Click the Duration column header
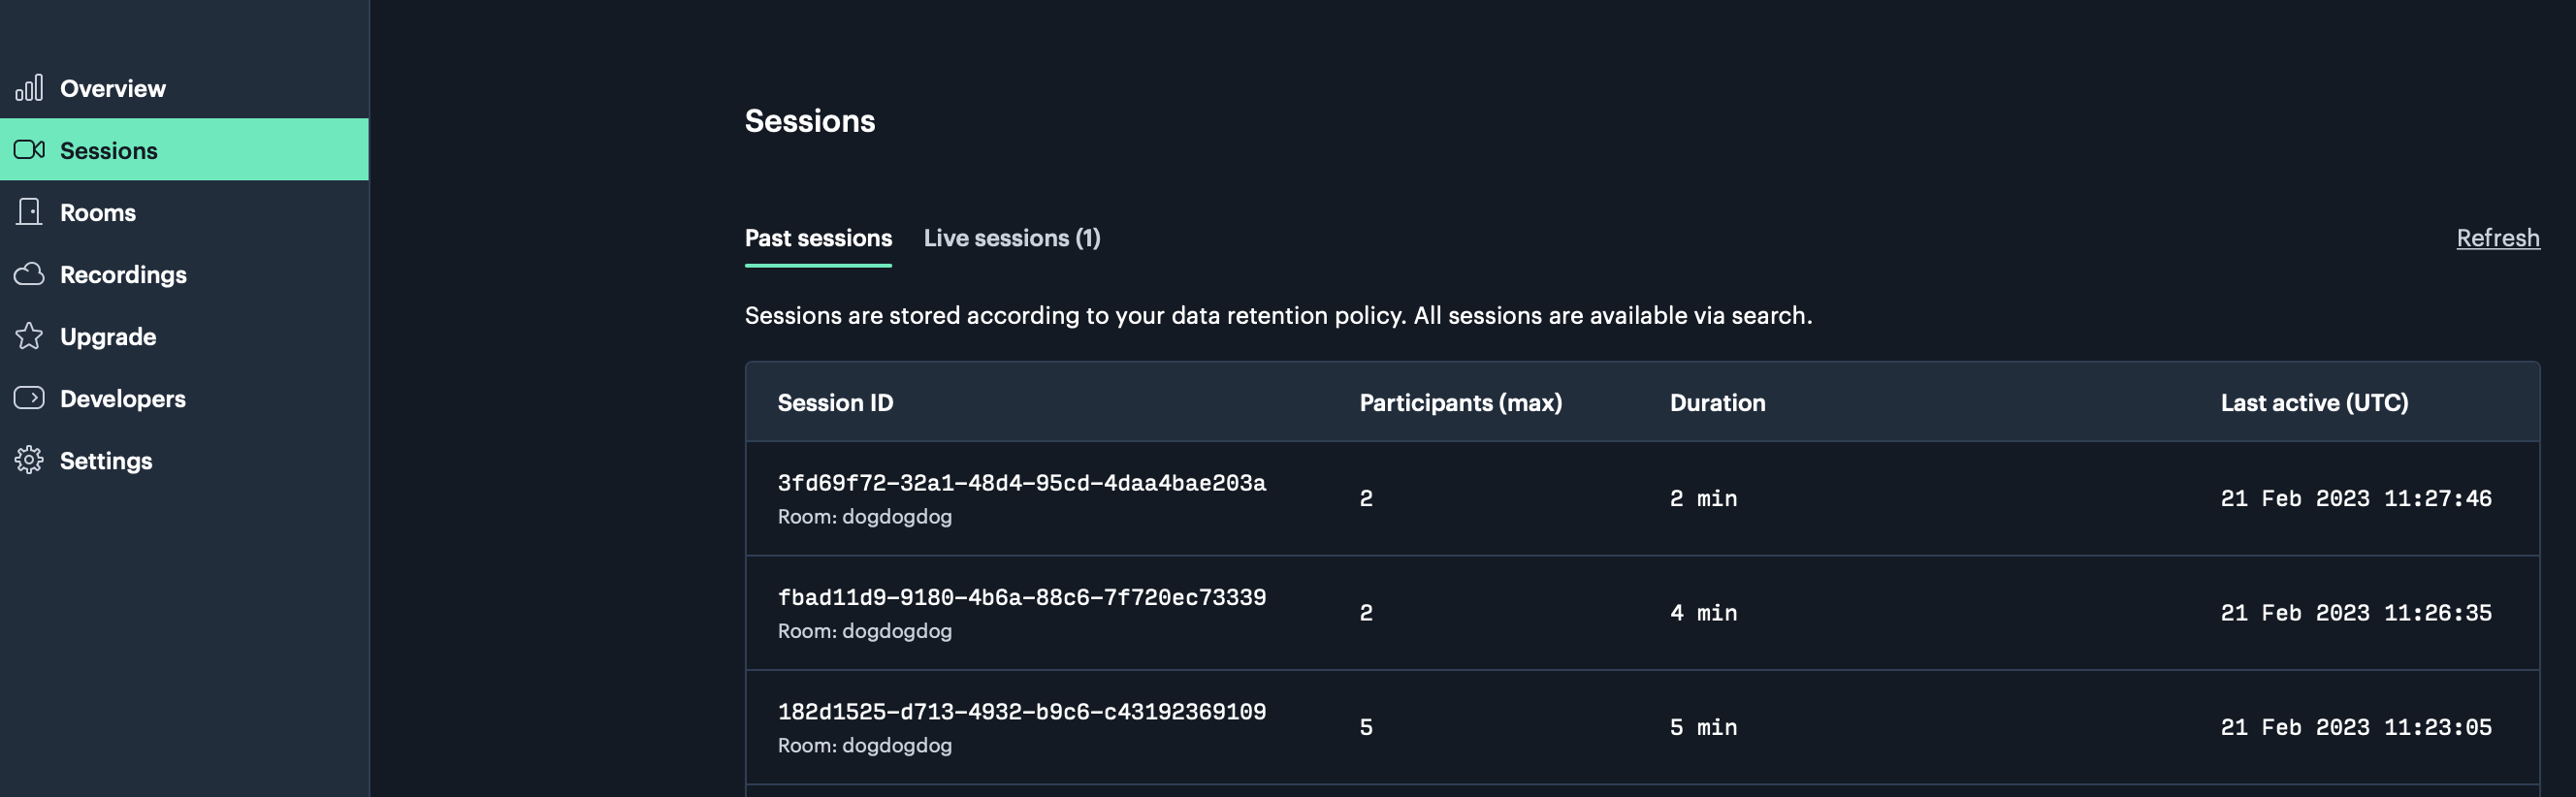Image resolution: width=2576 pixels, height=797 pixels. [x=1717, y=403]
